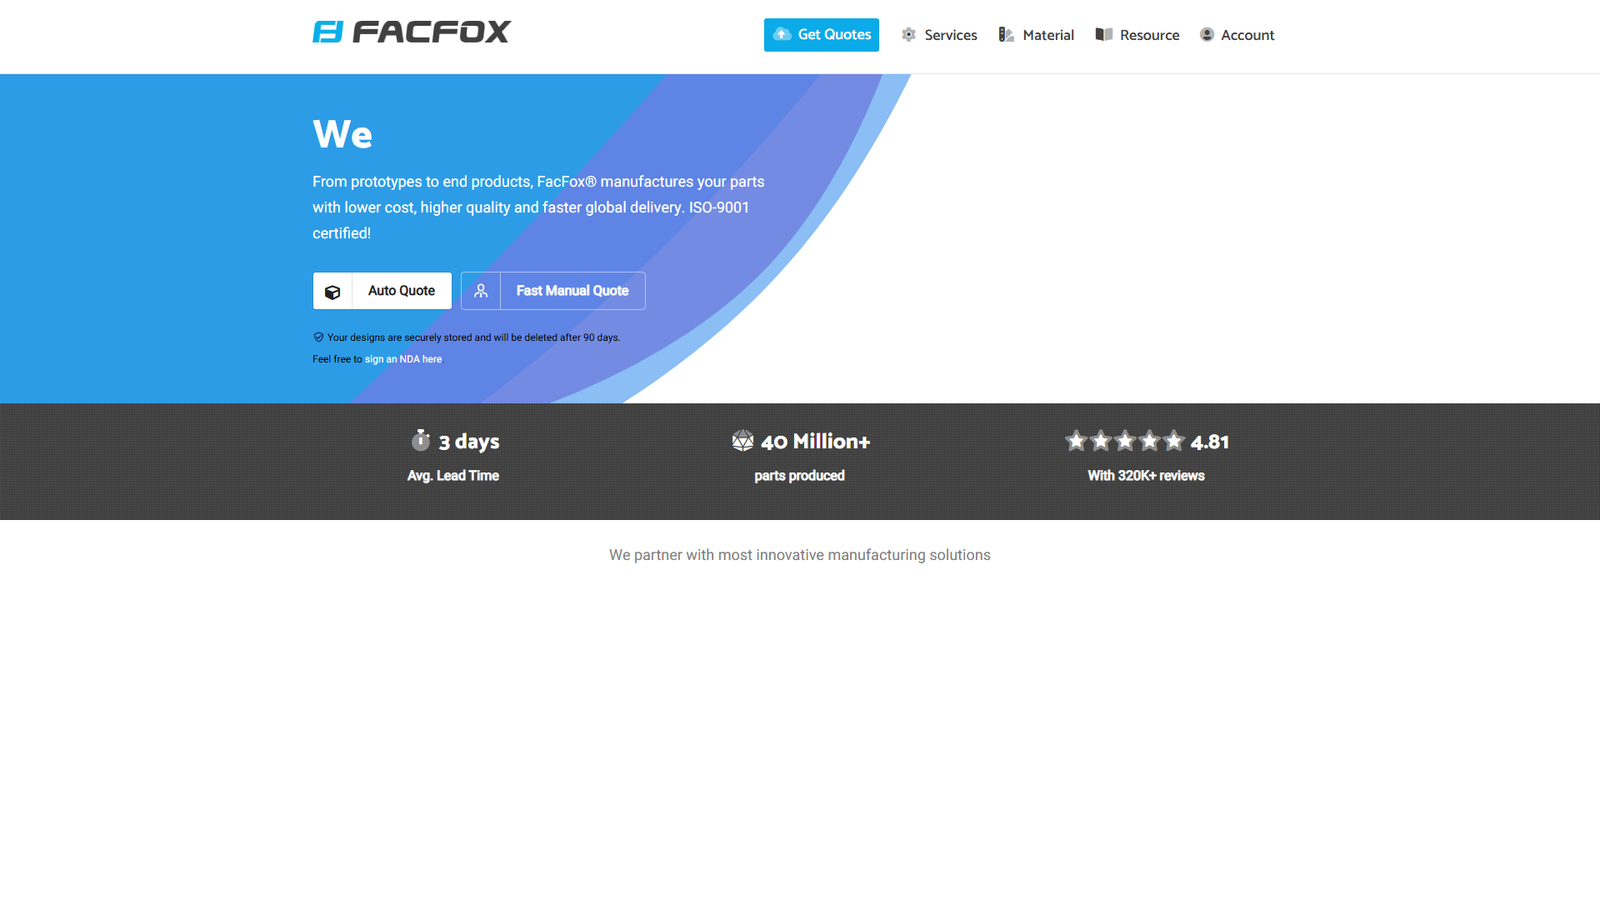
Task: Click the shield icon near secure storage note
Action: coord(318,338)
